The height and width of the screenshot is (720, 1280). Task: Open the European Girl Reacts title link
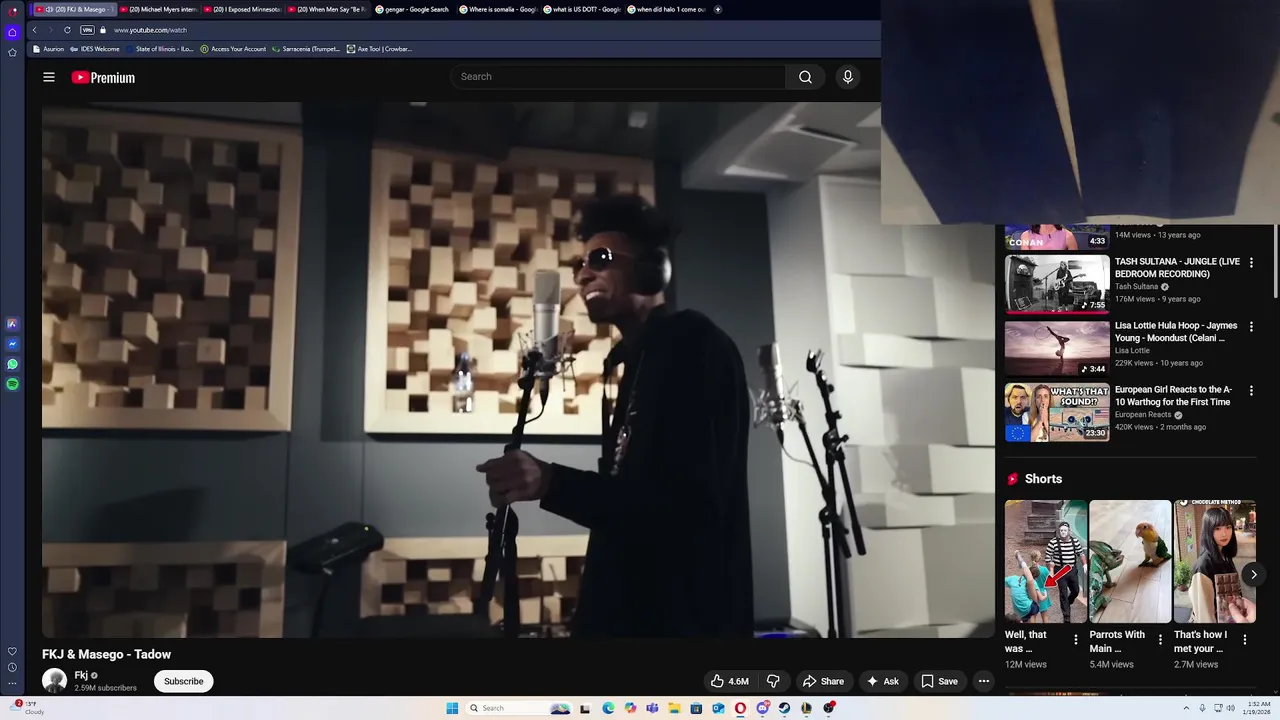click(1173, 396)
